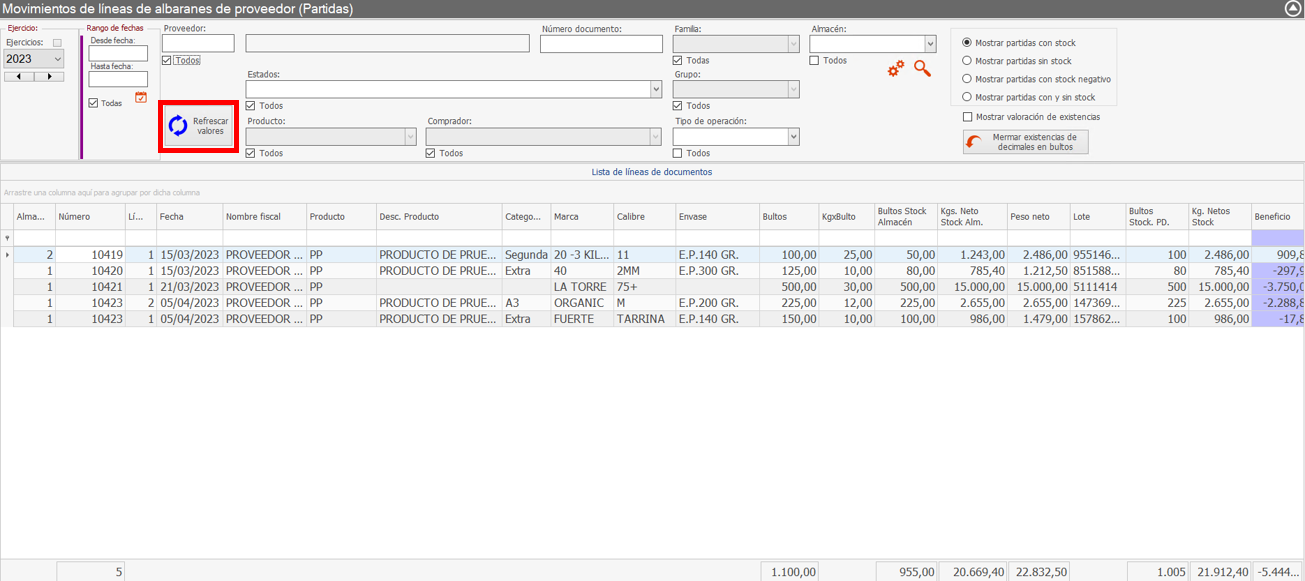Click the ORGANIC marca cell
Screen dimensions: 1305x581
point(582,303)
